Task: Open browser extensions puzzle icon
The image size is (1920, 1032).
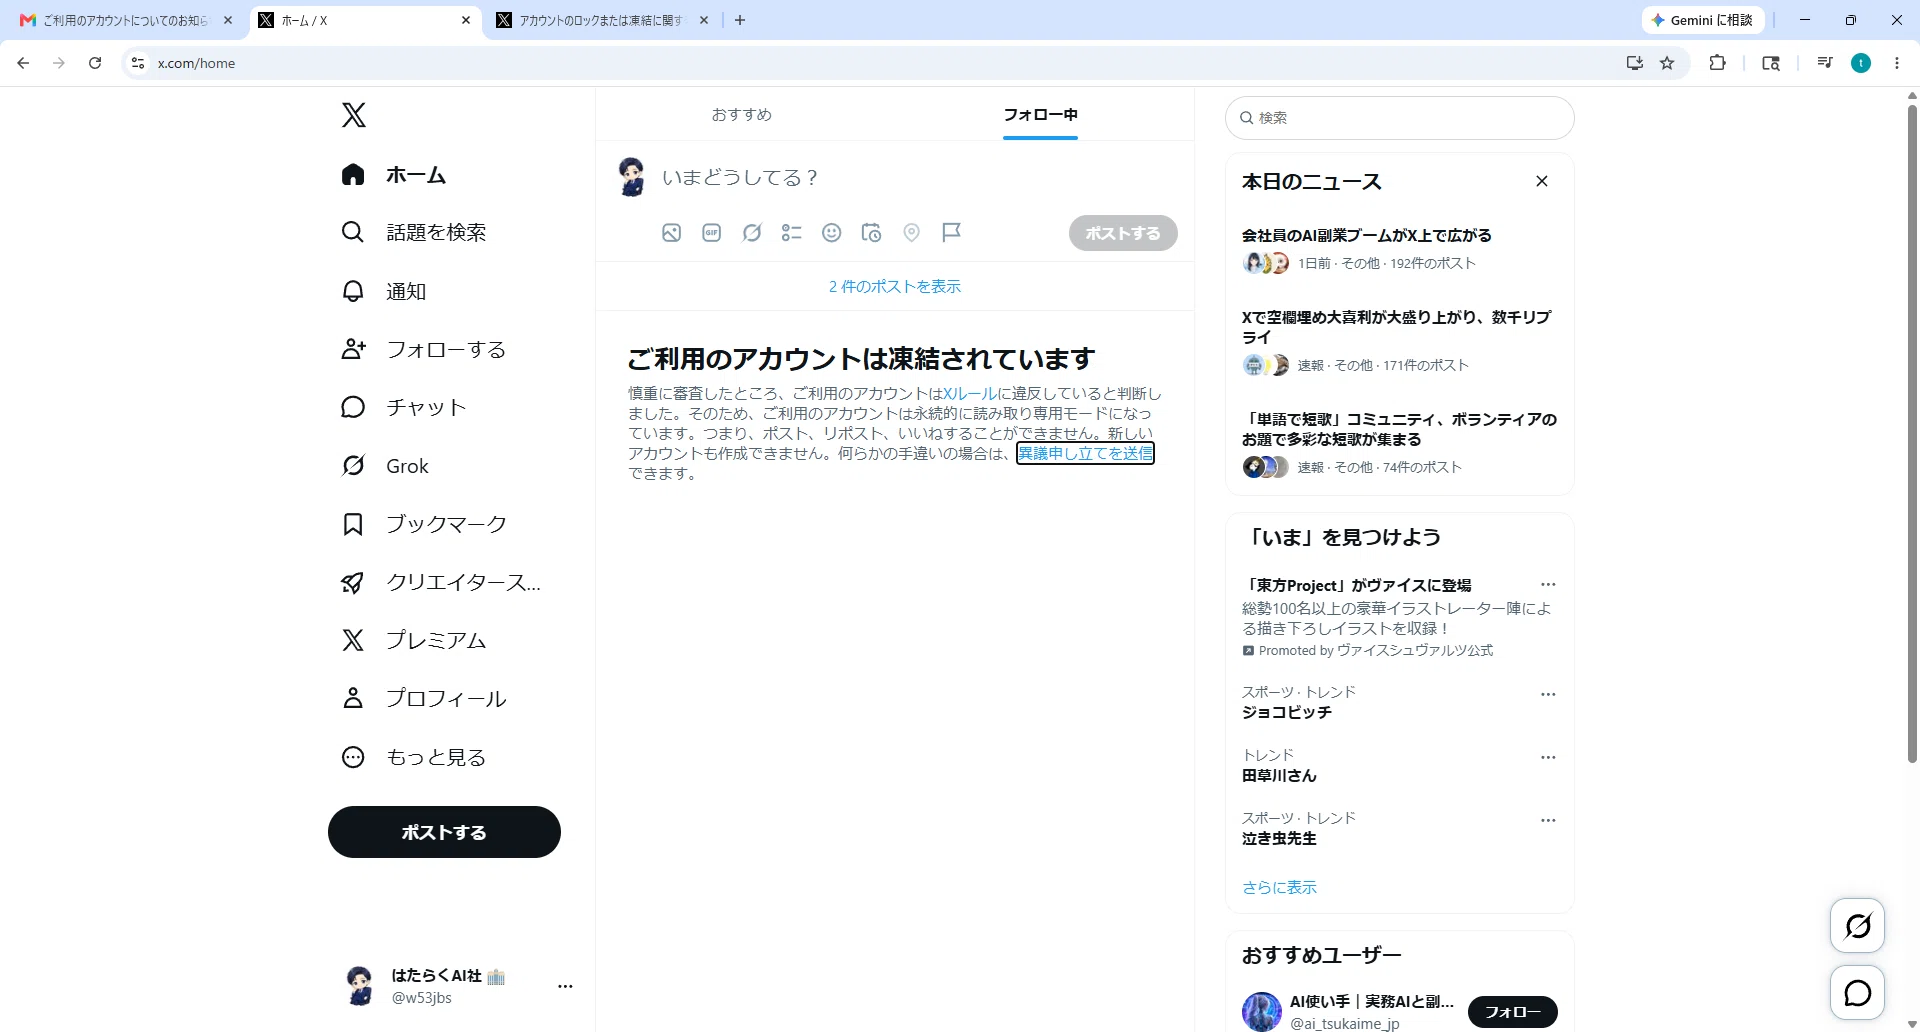Action: pyautogui.click(x=1717, y=63)
